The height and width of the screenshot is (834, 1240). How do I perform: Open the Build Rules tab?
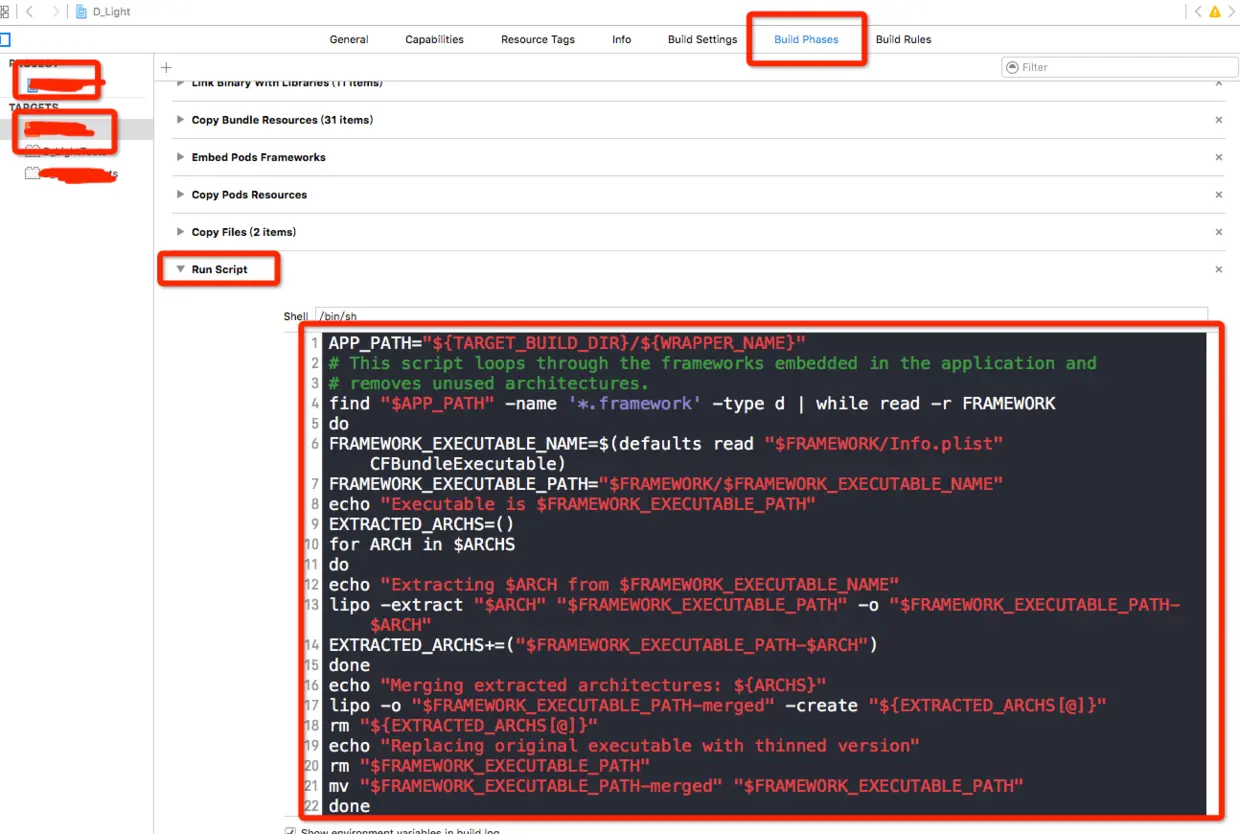pyautogui.click(x=903, y=40)
